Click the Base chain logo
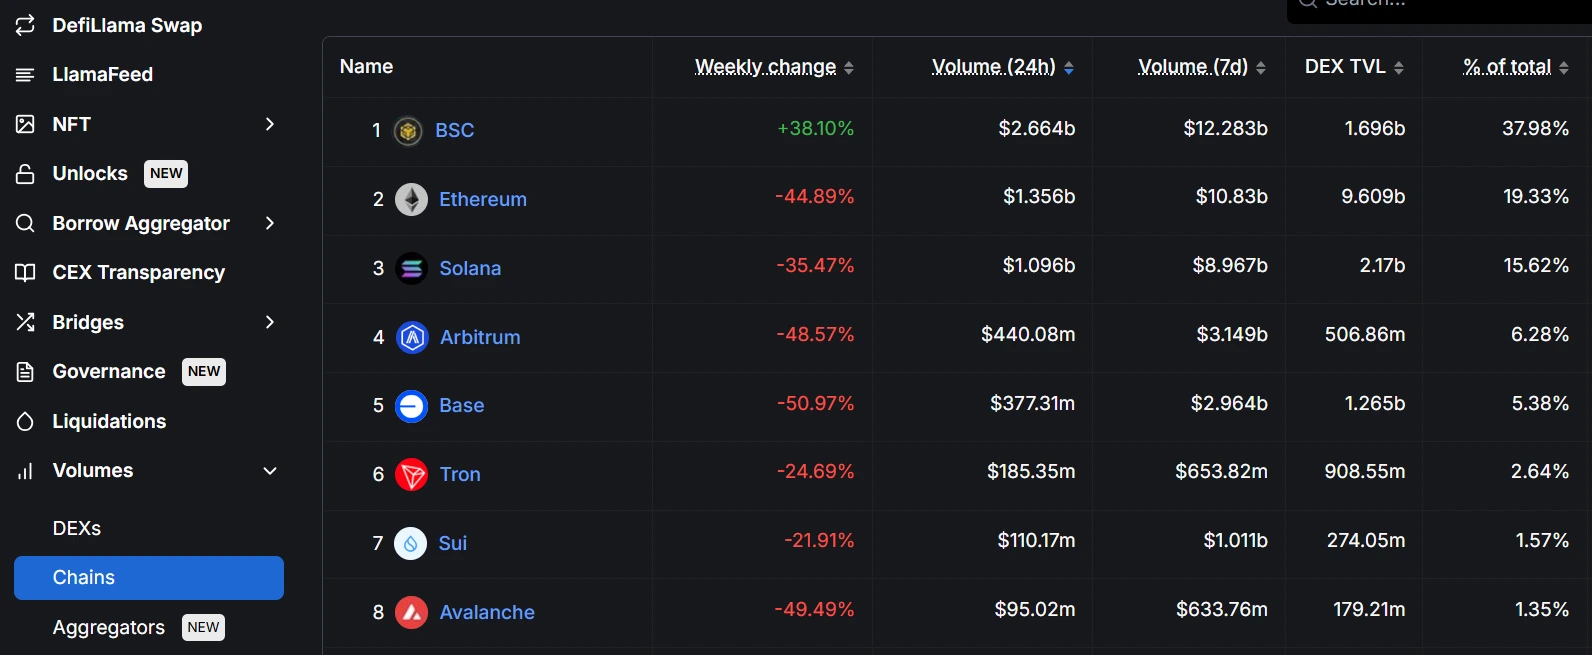The image size is (1592, 655). (411, 406)
